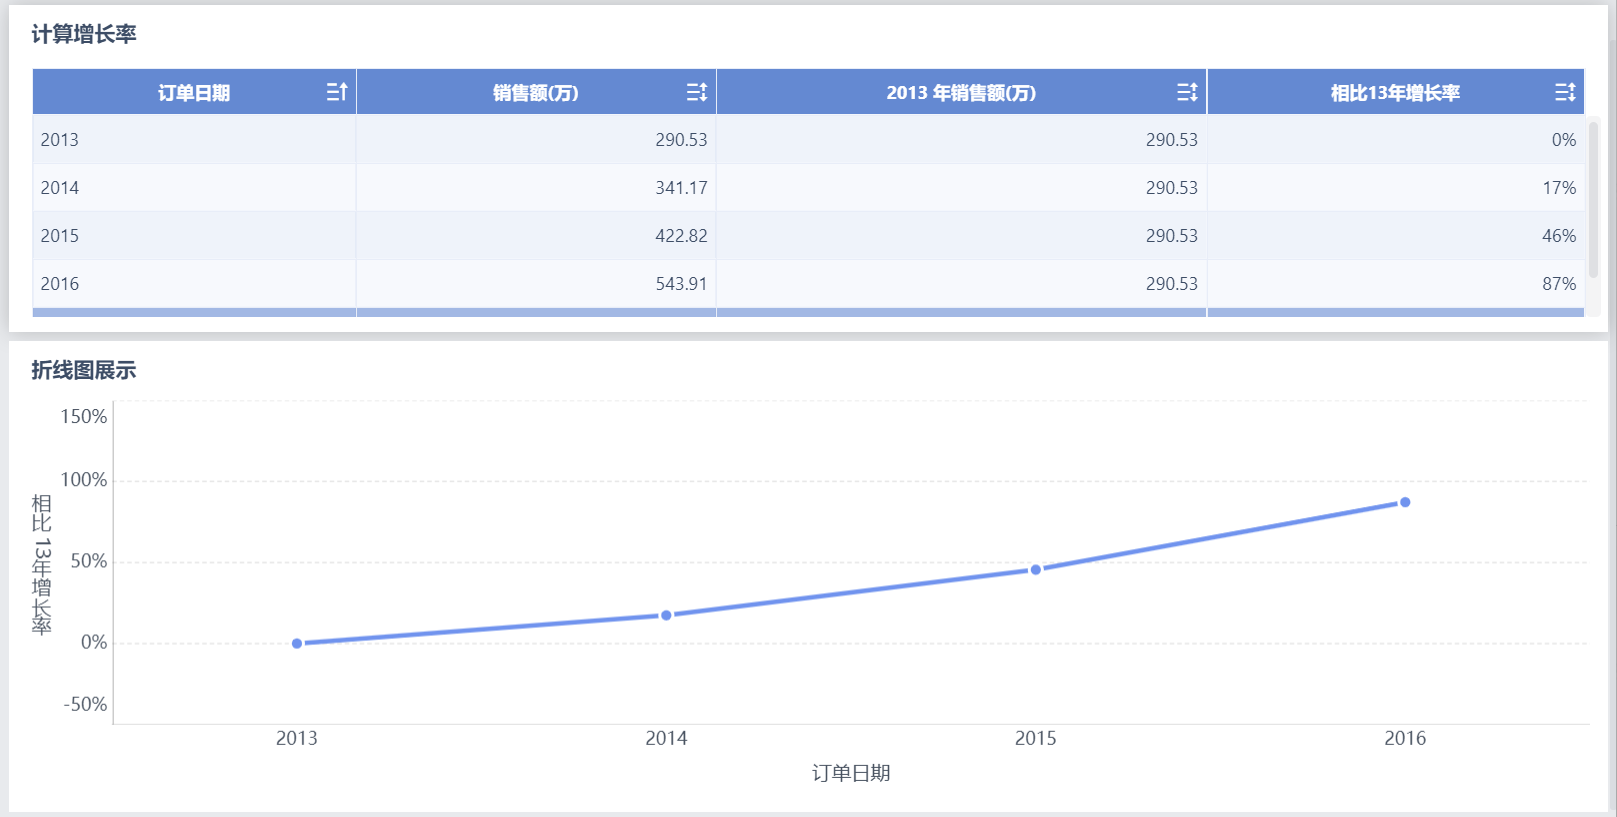Click the 2015 row date cell
The width and height of the screenshot is (1617, 817).
(194, 236)
